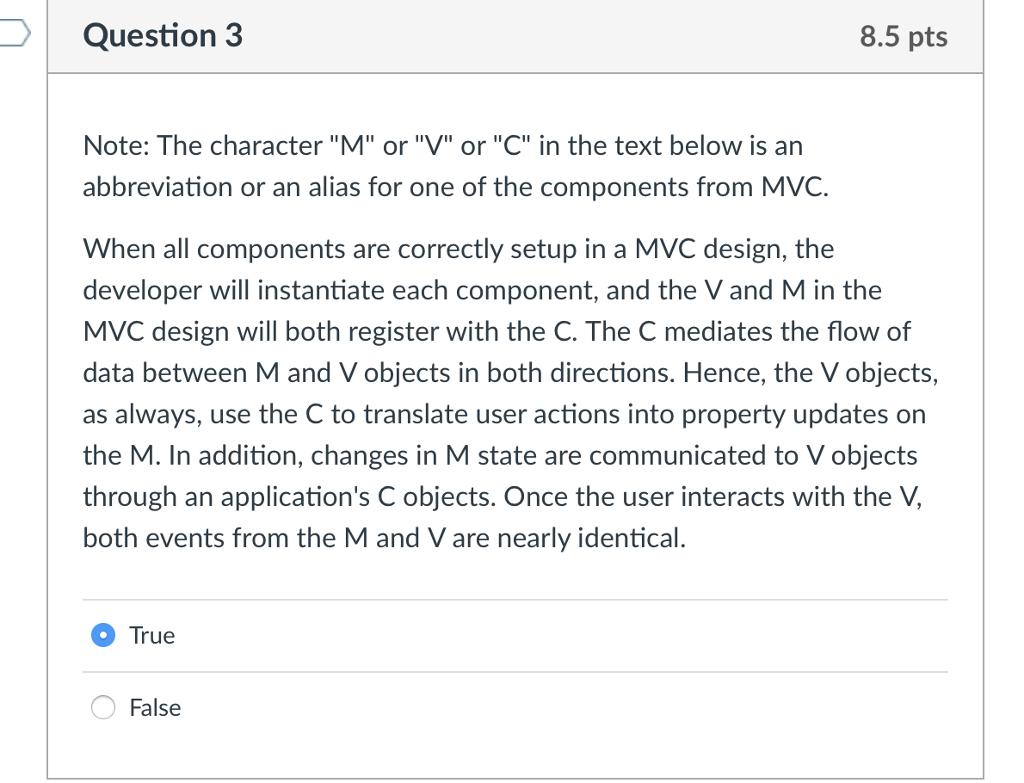Click the True answer row
The width and height of the screenshot is (1024, 783).
point(400,635)
